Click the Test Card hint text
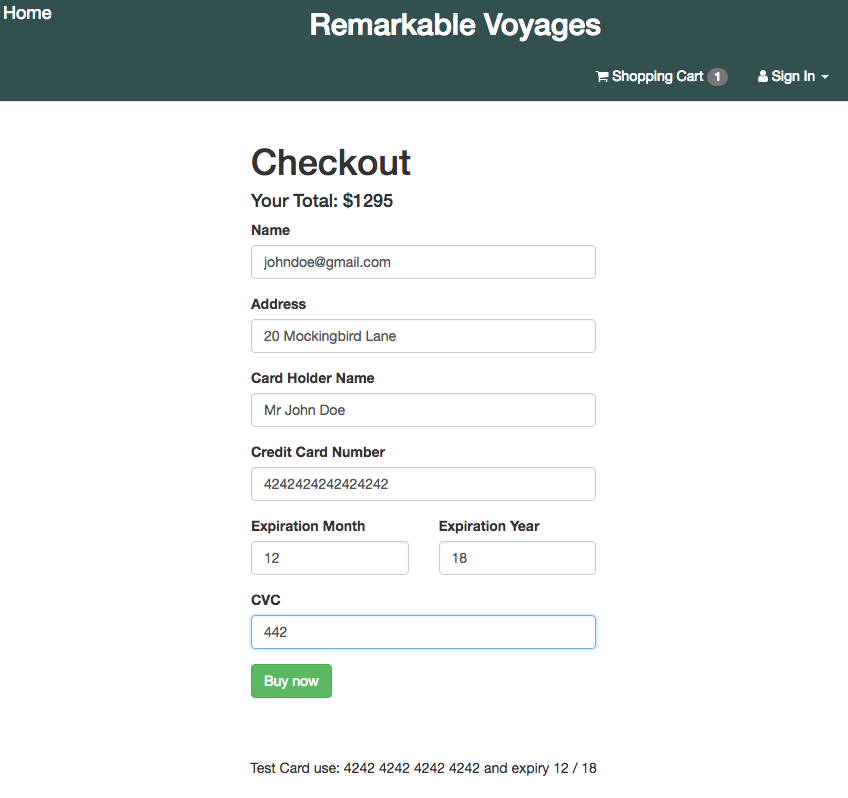Screen dimensions: 848x798 [423, 768]
